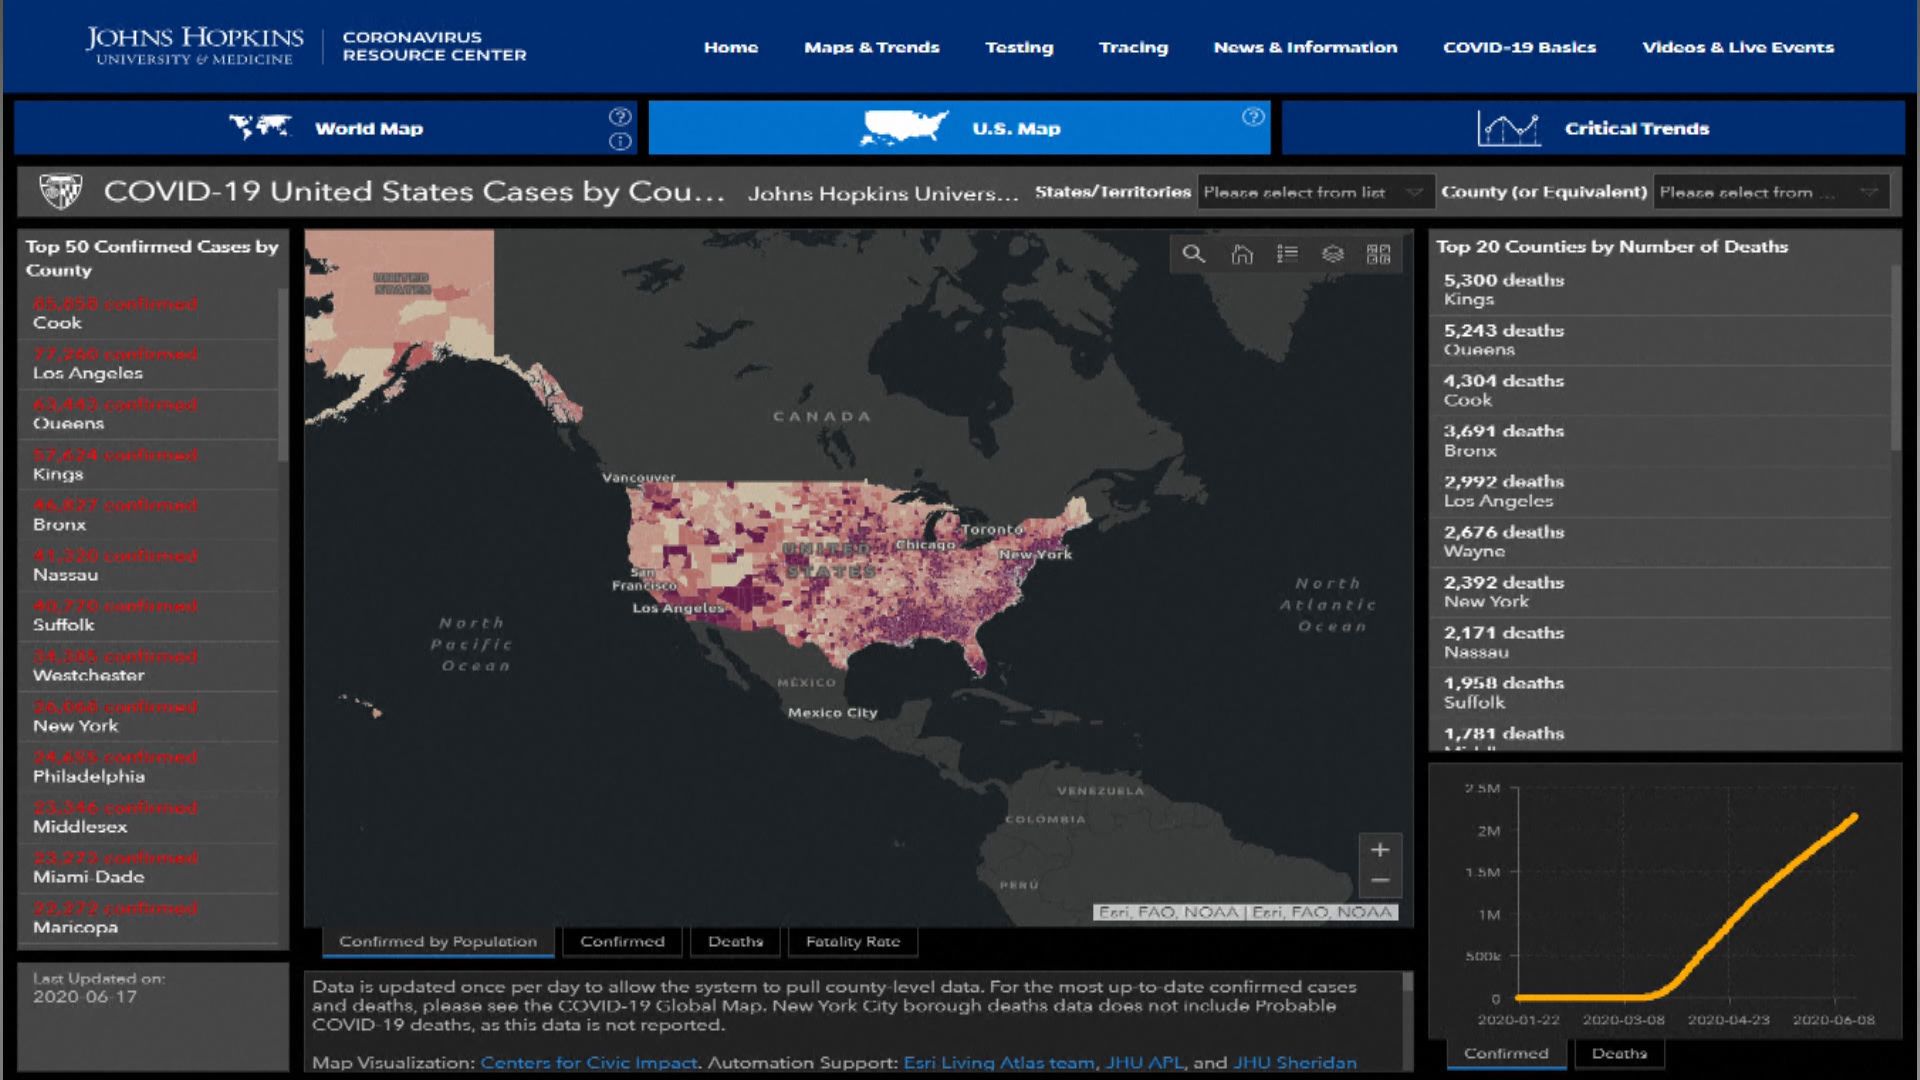Screen dimensions: 1920x1080
Task: Expand the County (or Equivalent) dropdown
Action: [1769, 192]
